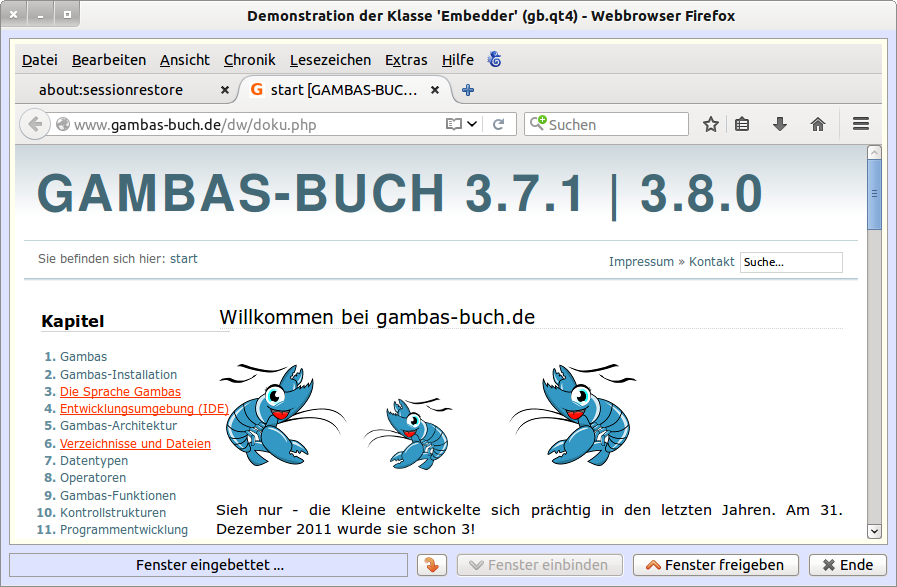Toggle reader view icon in address bar
The image size is (897, 587).
[x=455, y=124]
